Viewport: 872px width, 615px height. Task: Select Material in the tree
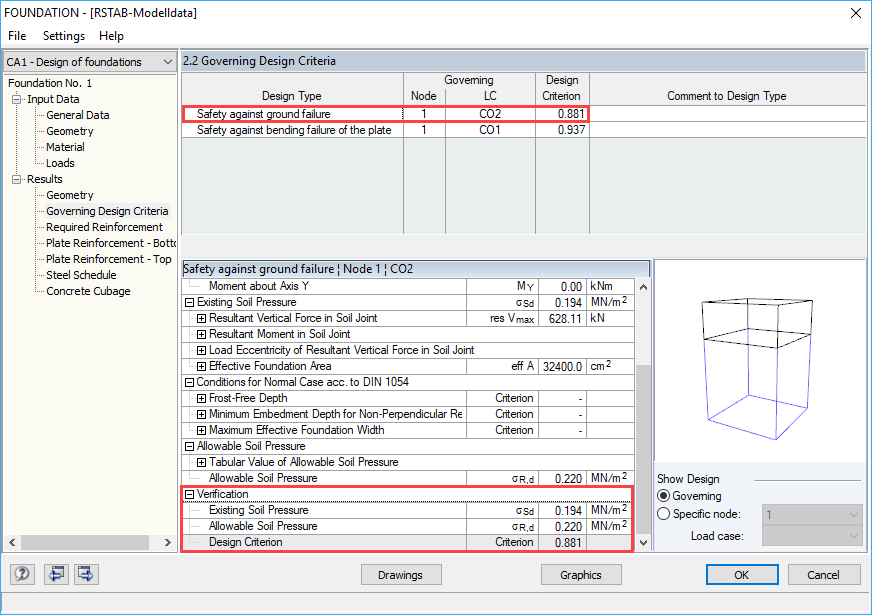coord(65,147)
